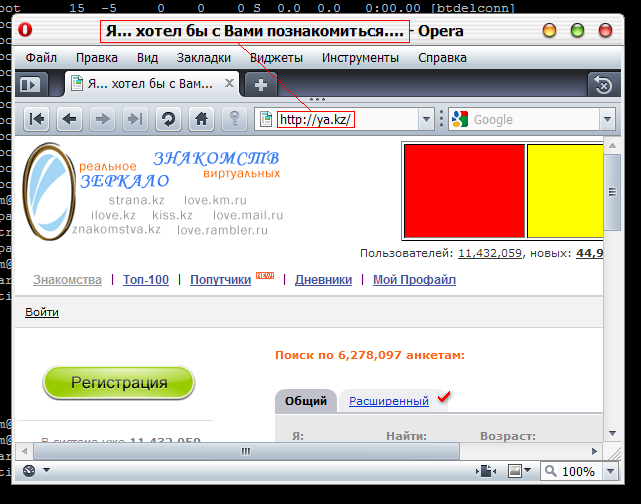Screen dimensions: 641x504
Task: Click the toolbar separator grip dots
Action: pos(441,119)
